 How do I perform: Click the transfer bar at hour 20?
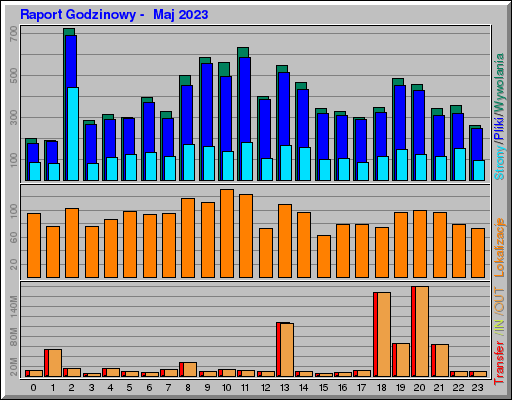420,331
